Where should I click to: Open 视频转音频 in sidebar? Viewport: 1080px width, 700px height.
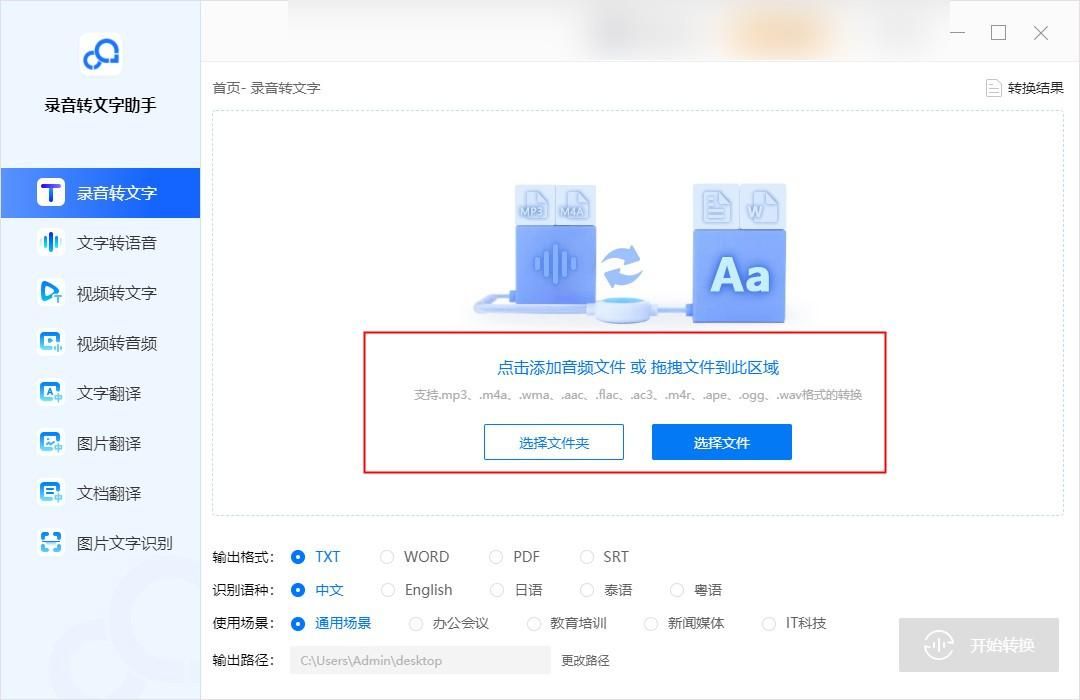coord(101,342)
